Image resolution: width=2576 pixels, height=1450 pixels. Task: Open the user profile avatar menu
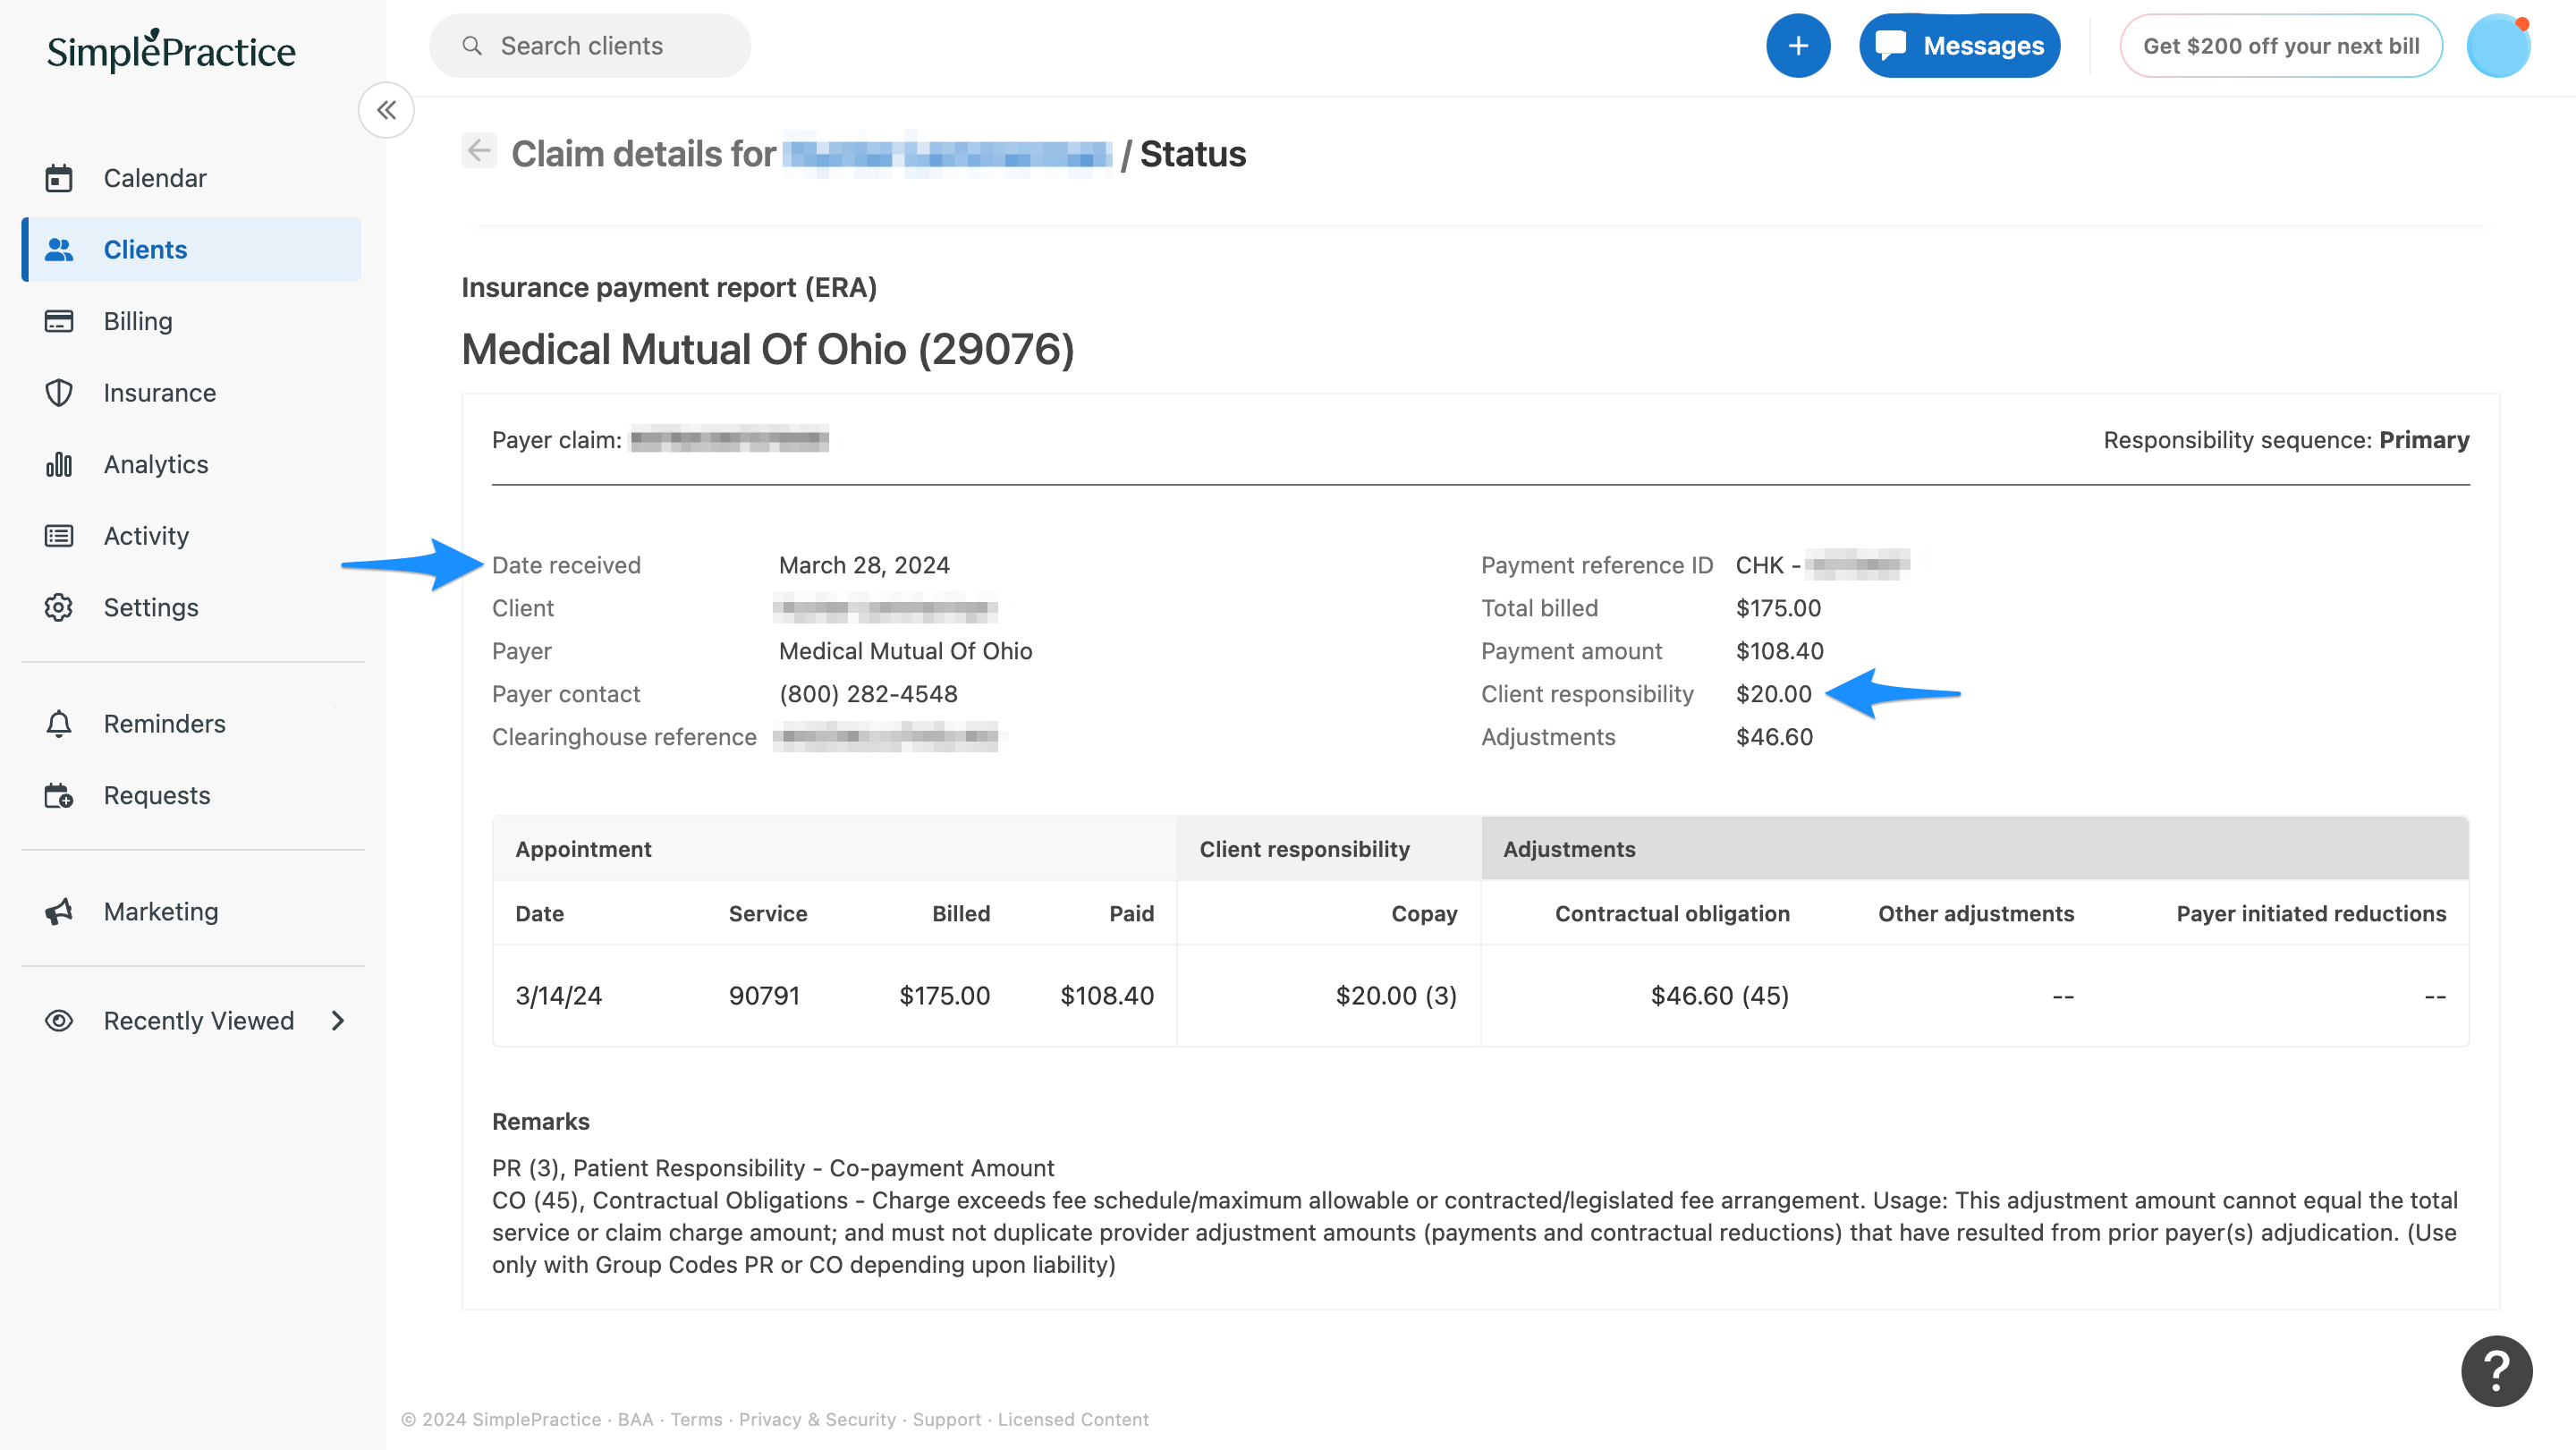coord(2498,46)
